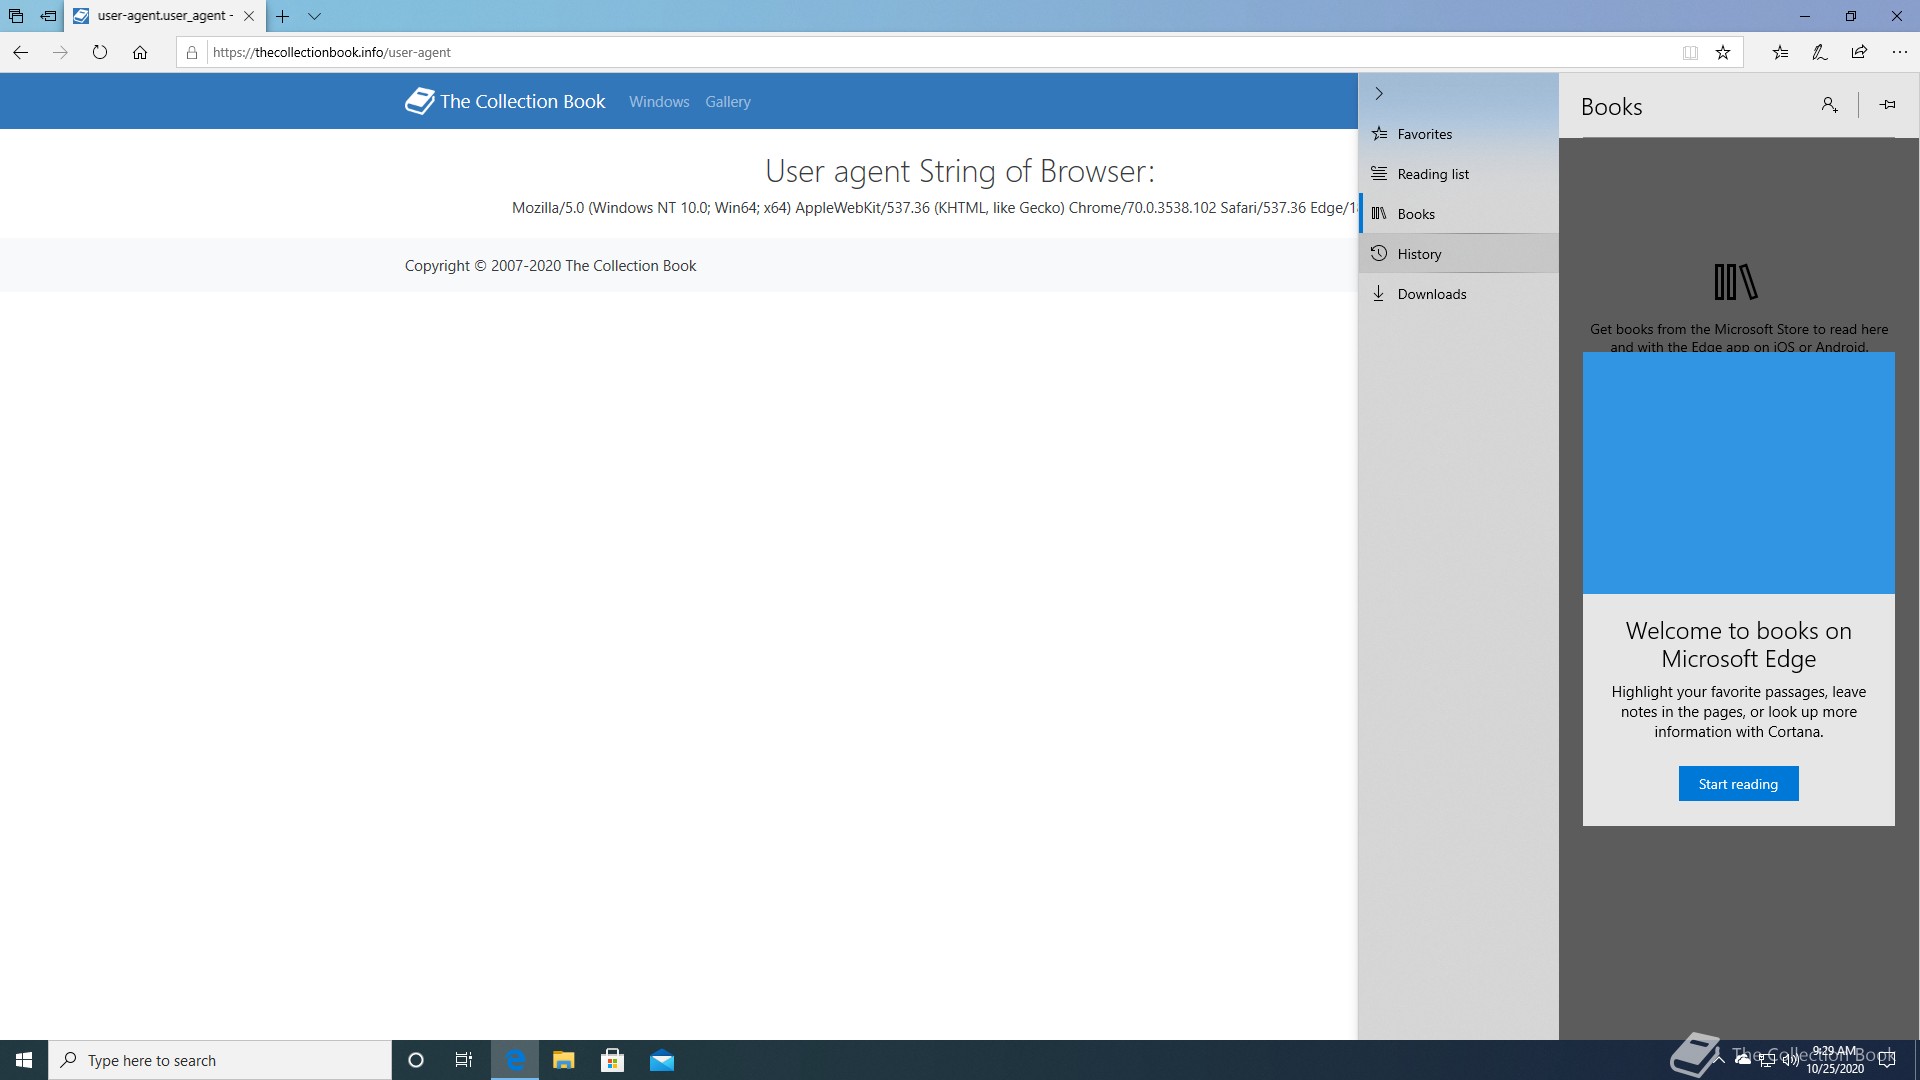Click the blue books promo image

click(x=1738, y=473)
